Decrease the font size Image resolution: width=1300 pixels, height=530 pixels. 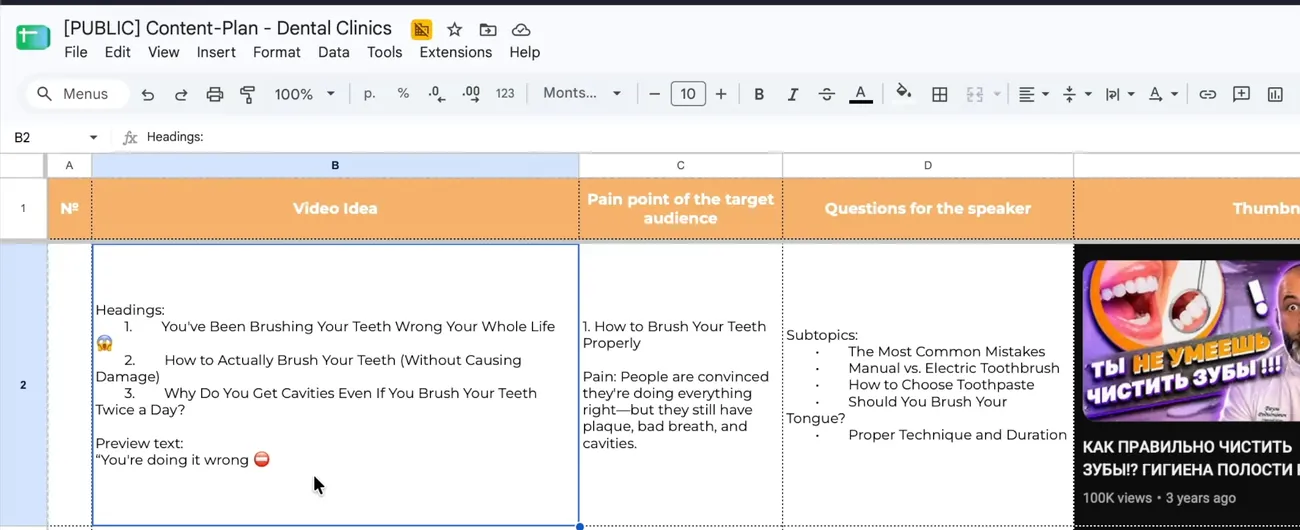(655, 94)
